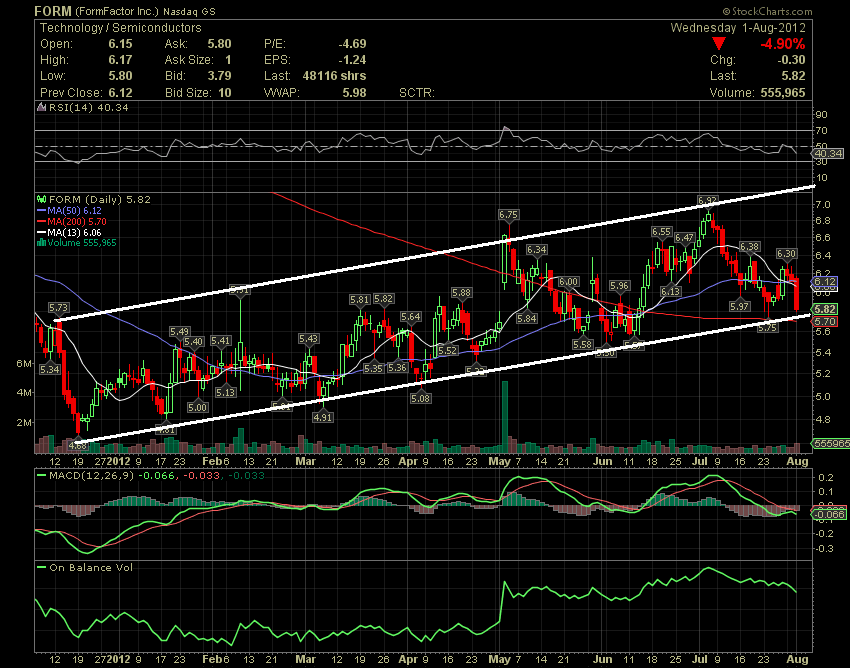Screen dimensions: 850x668
Task: Click the 6.75 price label
Action: pos(508,215)
